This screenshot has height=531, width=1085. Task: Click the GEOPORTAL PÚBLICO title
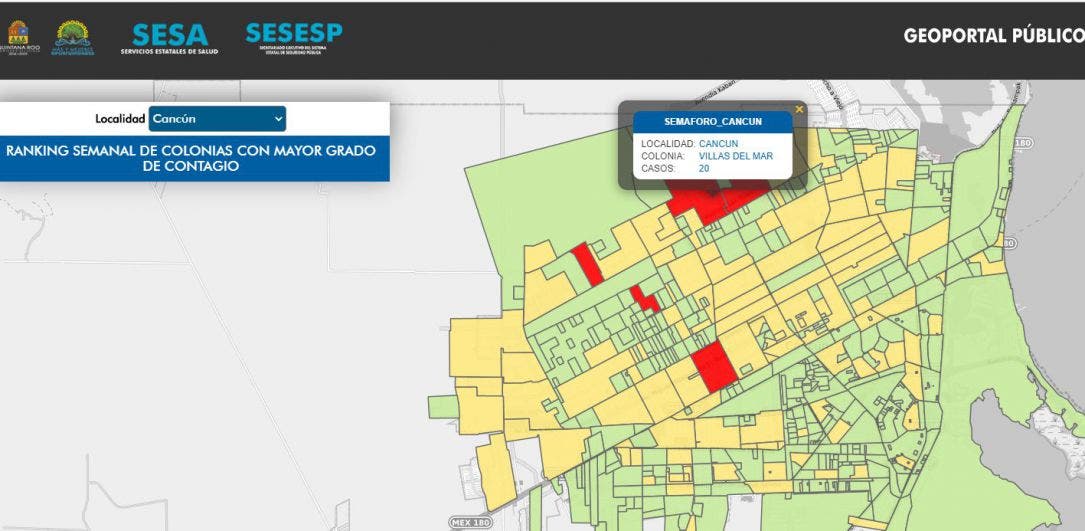tap(993, 36)
